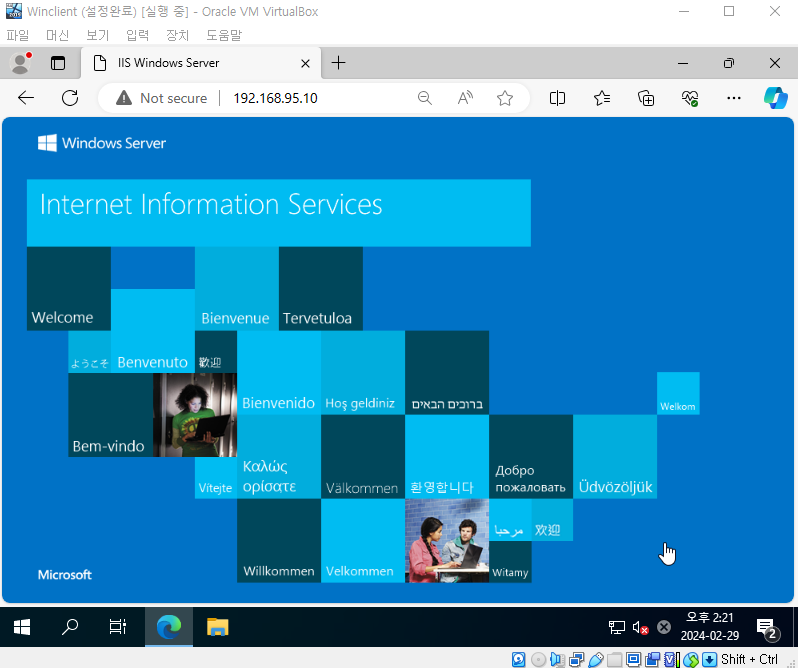Open VirtualBox 보기 menu
The width and height of the screenshot is (798, 668).
click(x=97, y=35)
